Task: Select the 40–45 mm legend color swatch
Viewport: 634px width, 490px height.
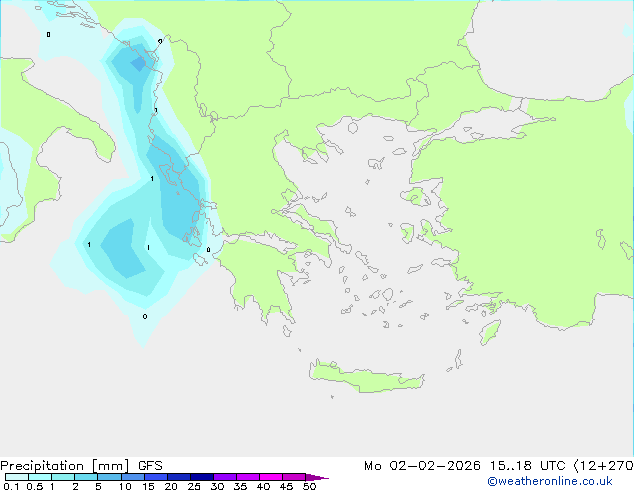Action: pyautogui.click(x=271, y=477)
